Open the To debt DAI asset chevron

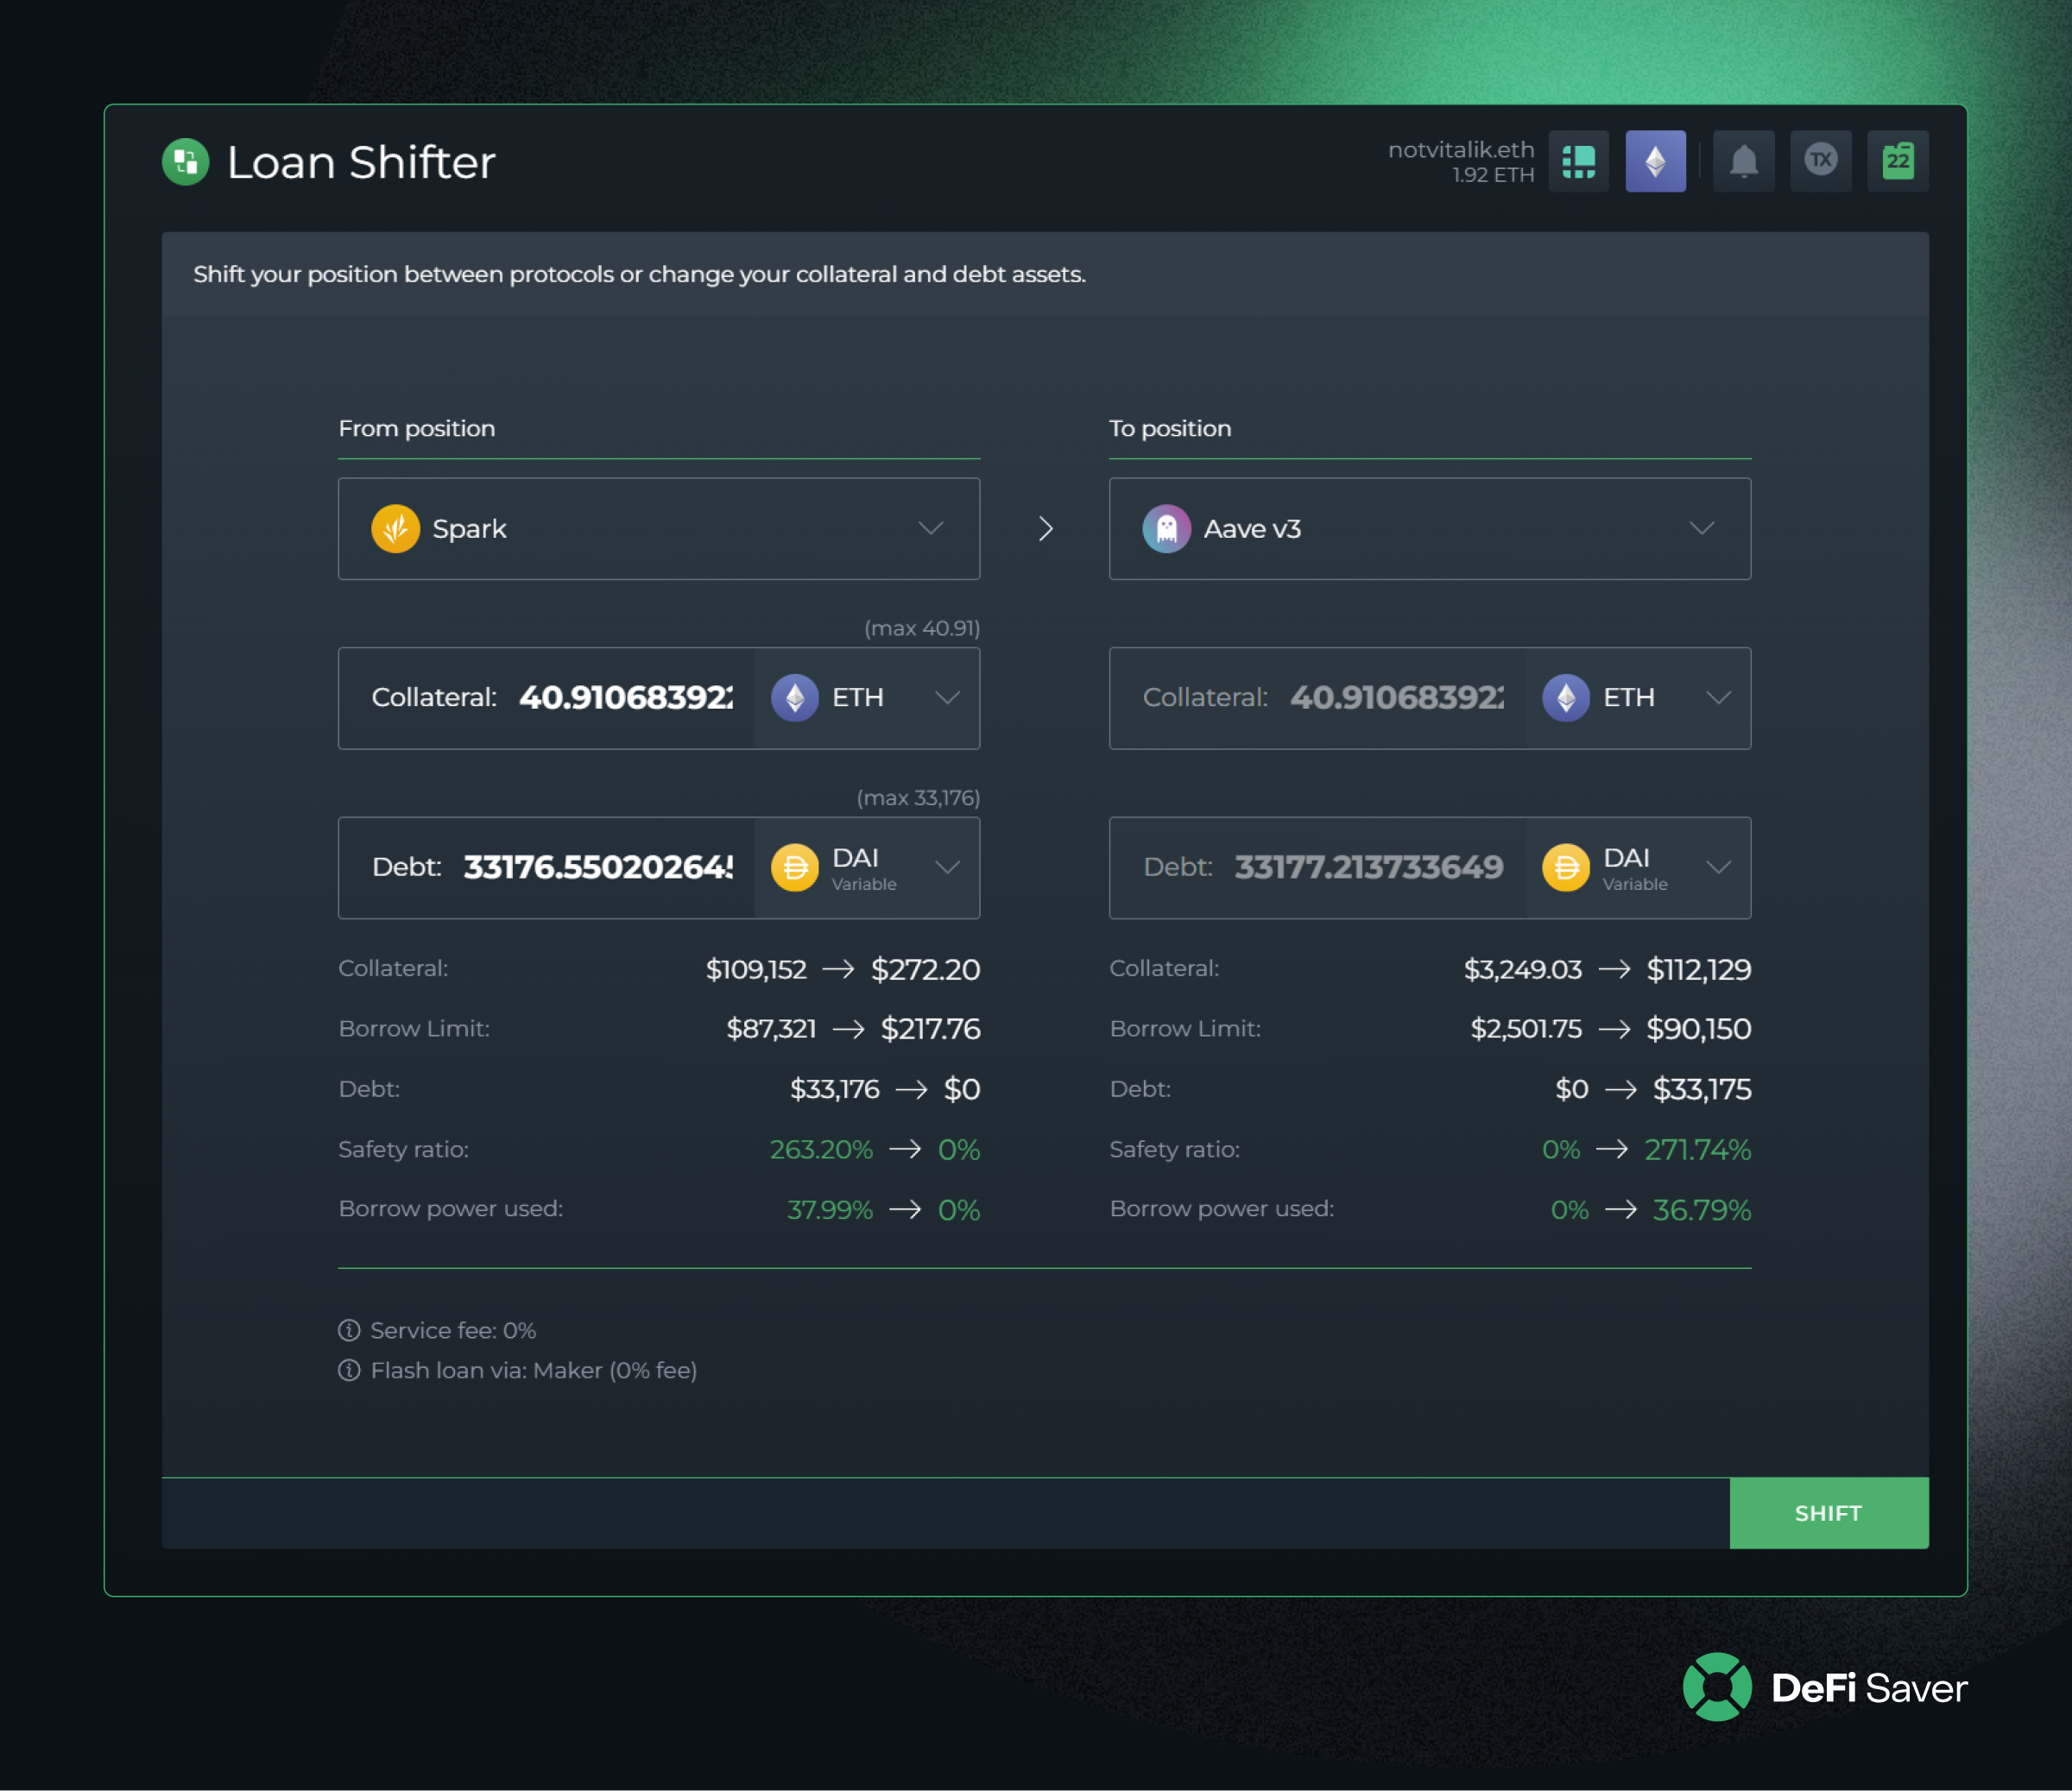1718,867
